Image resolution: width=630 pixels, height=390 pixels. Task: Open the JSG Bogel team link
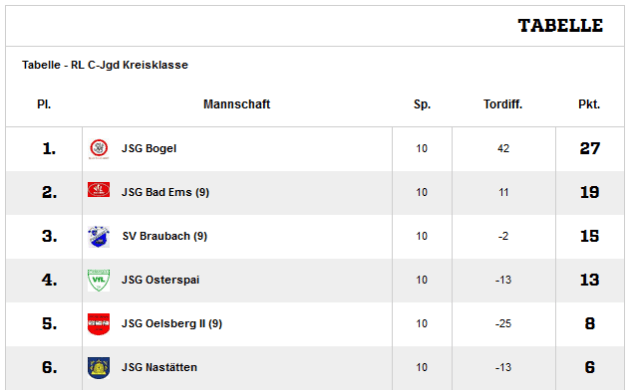[149, 149]
